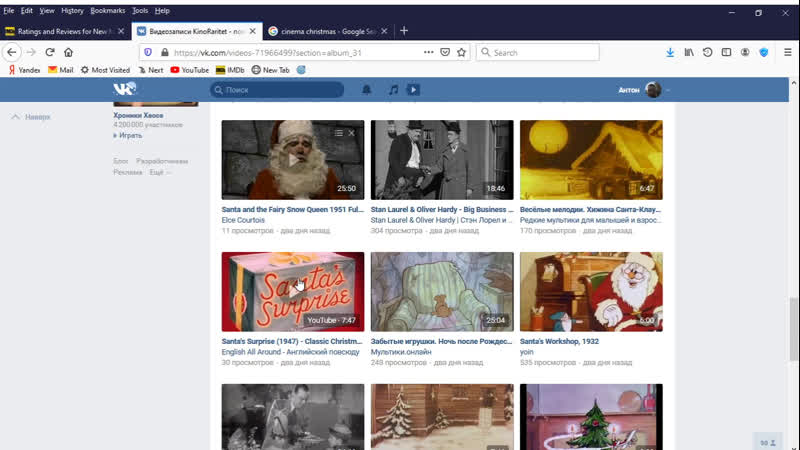
Task: Click the Играть link
Action: click(x=128, y=136)
